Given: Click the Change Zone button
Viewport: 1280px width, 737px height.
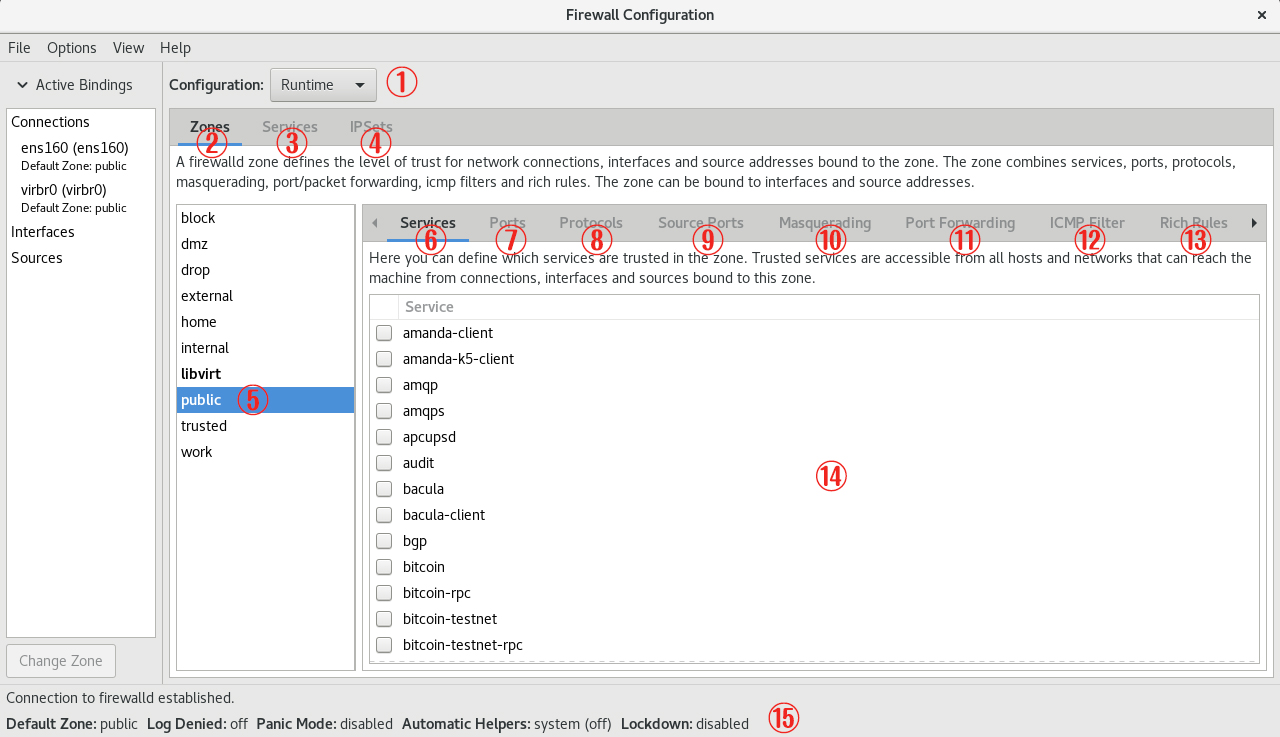Looking at the screenshot, I should coord(60,660).
